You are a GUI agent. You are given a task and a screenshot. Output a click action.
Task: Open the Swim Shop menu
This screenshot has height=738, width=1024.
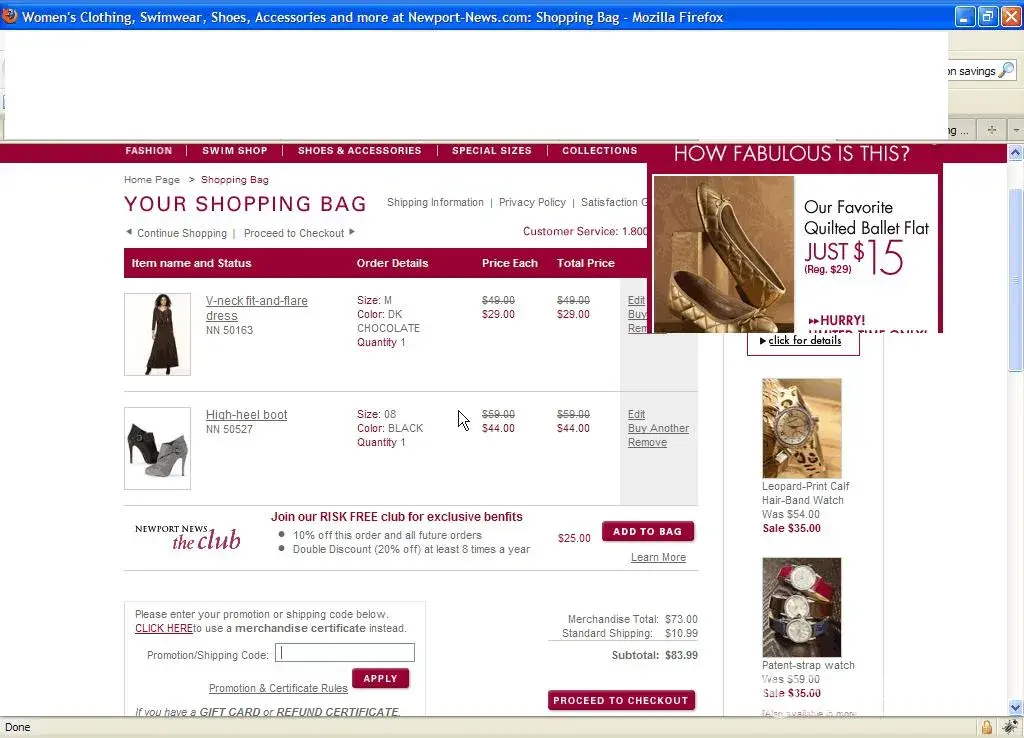235,151
